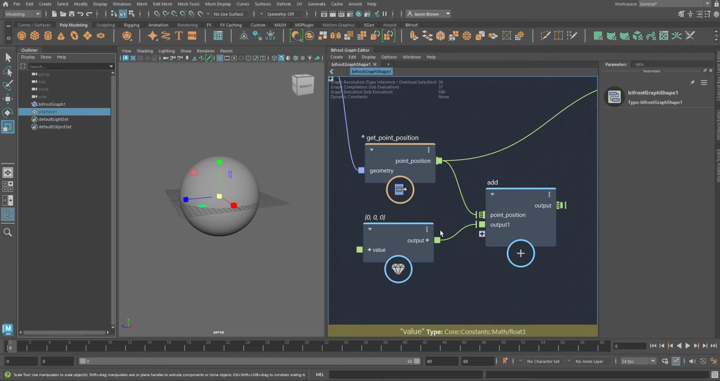Open the Parameters panel hamburger menu
Screen dimensions: 720x381
pyautogui.click(x=704, y=83)
